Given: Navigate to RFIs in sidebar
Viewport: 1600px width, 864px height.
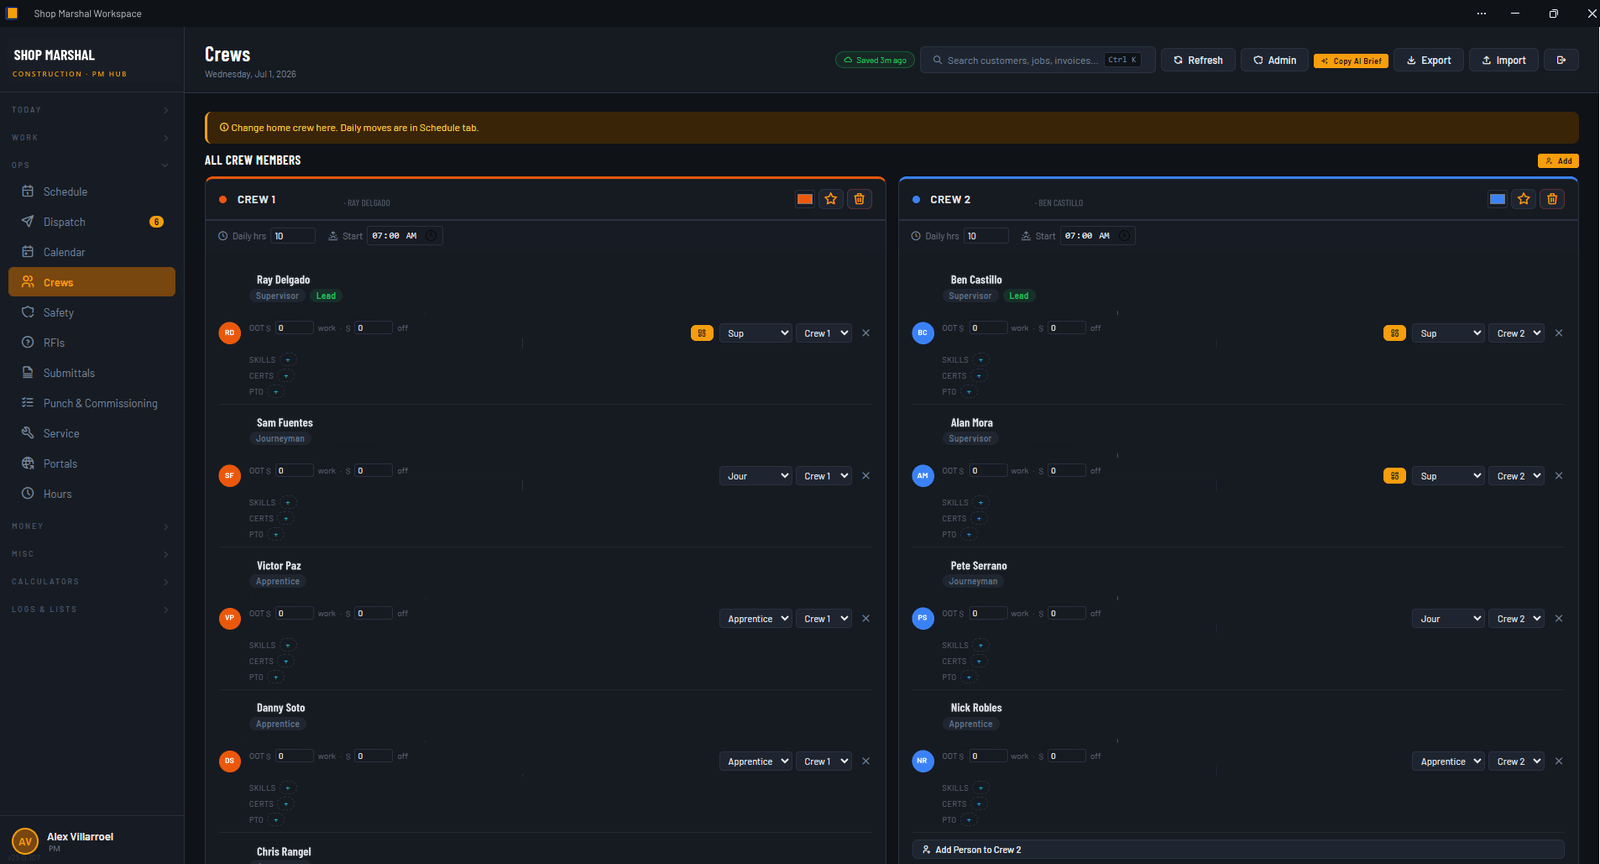Looking at the screenshot, I should (x=91, y=343).
